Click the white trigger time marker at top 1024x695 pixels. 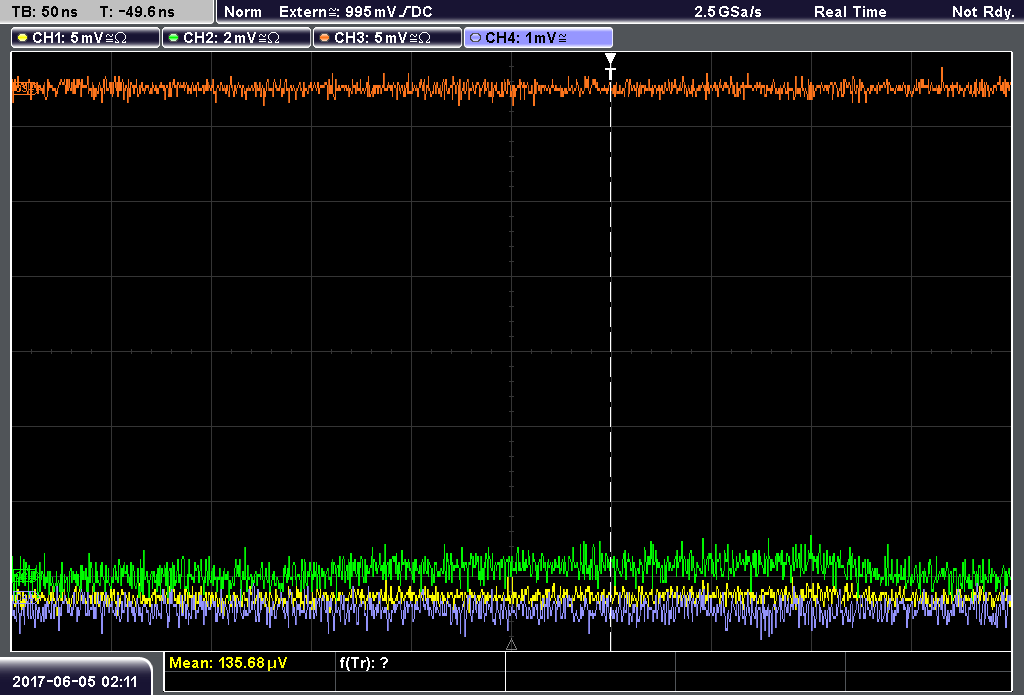[x=610, y=67]
